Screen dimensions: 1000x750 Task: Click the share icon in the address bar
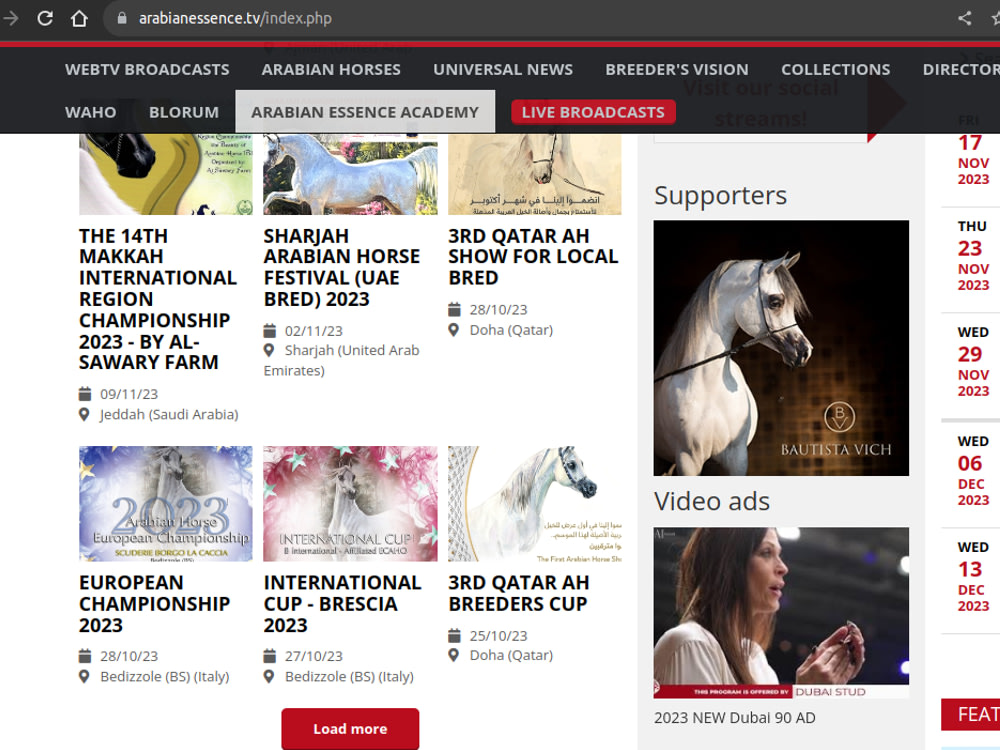point(964,18)
